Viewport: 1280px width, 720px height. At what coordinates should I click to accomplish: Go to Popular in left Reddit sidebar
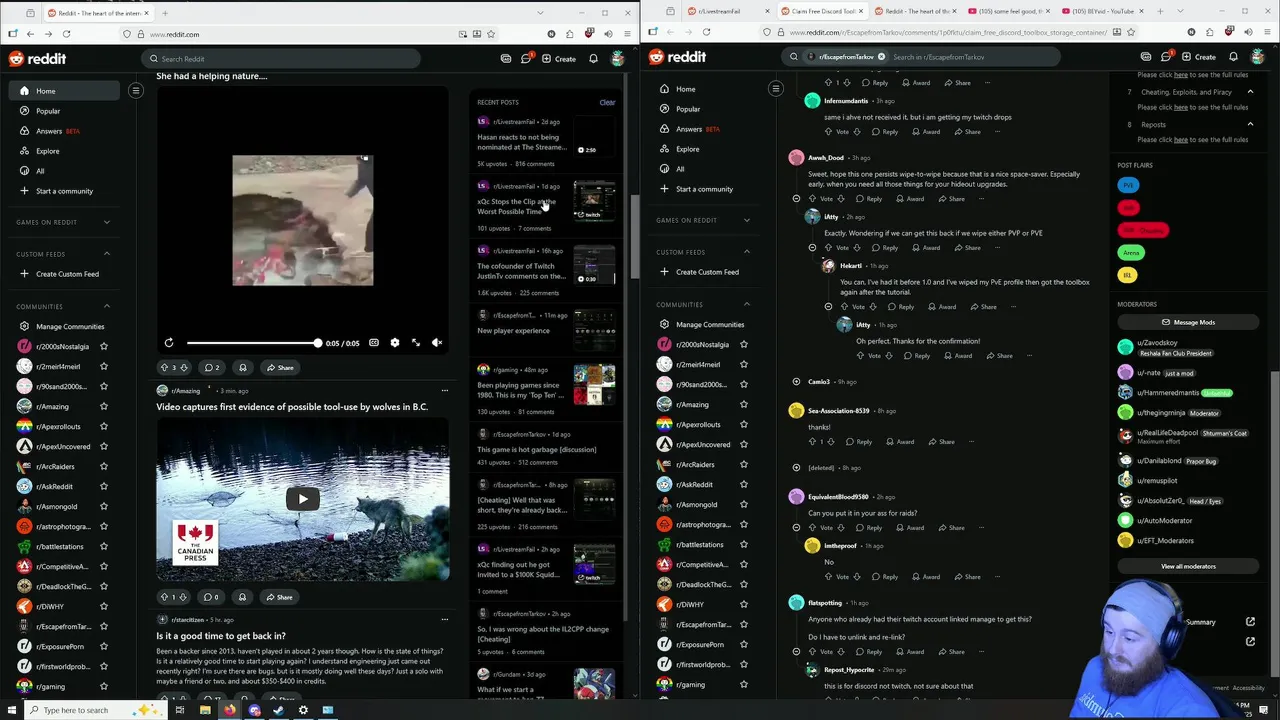pyautogui.click(x=48, y=111)
